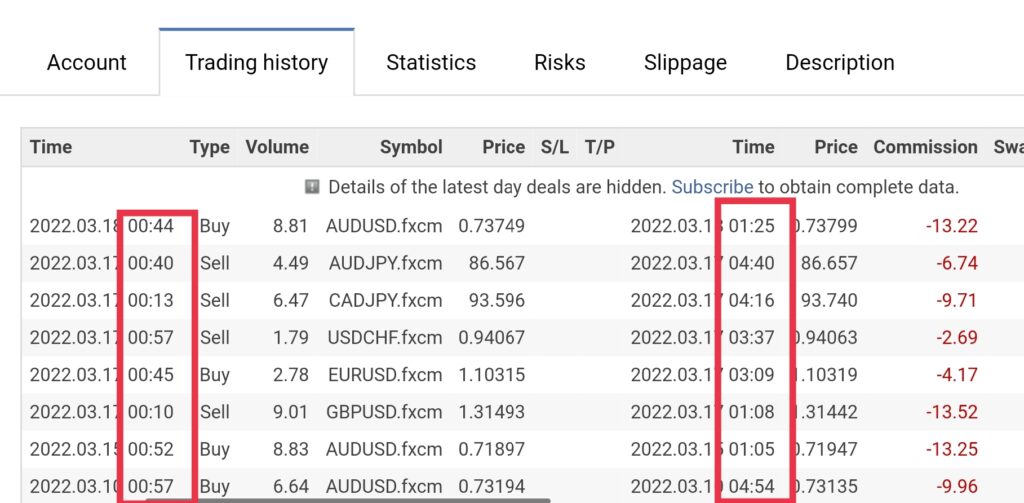The image size is (1024, 503).
Task: Click the 8.83 volume value
Action: coord(290,449)
